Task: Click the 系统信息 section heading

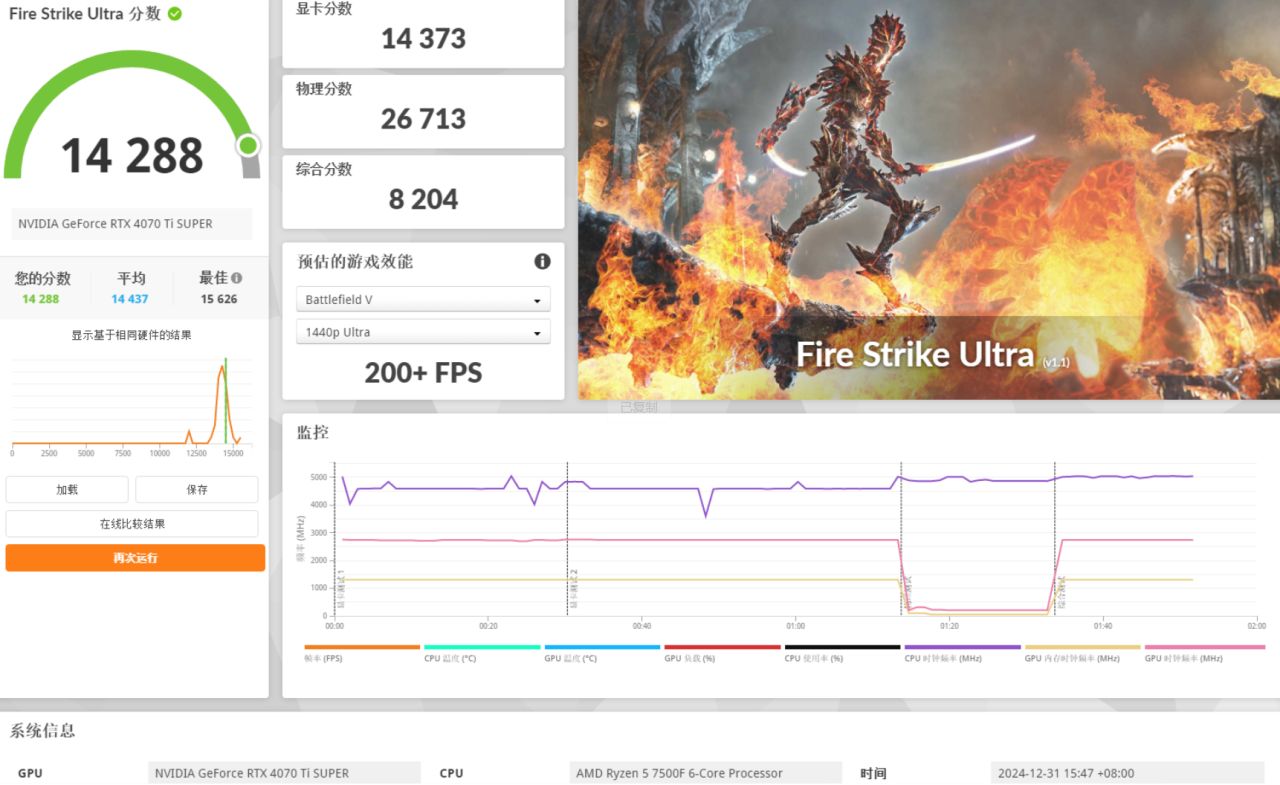Action: 43,730
